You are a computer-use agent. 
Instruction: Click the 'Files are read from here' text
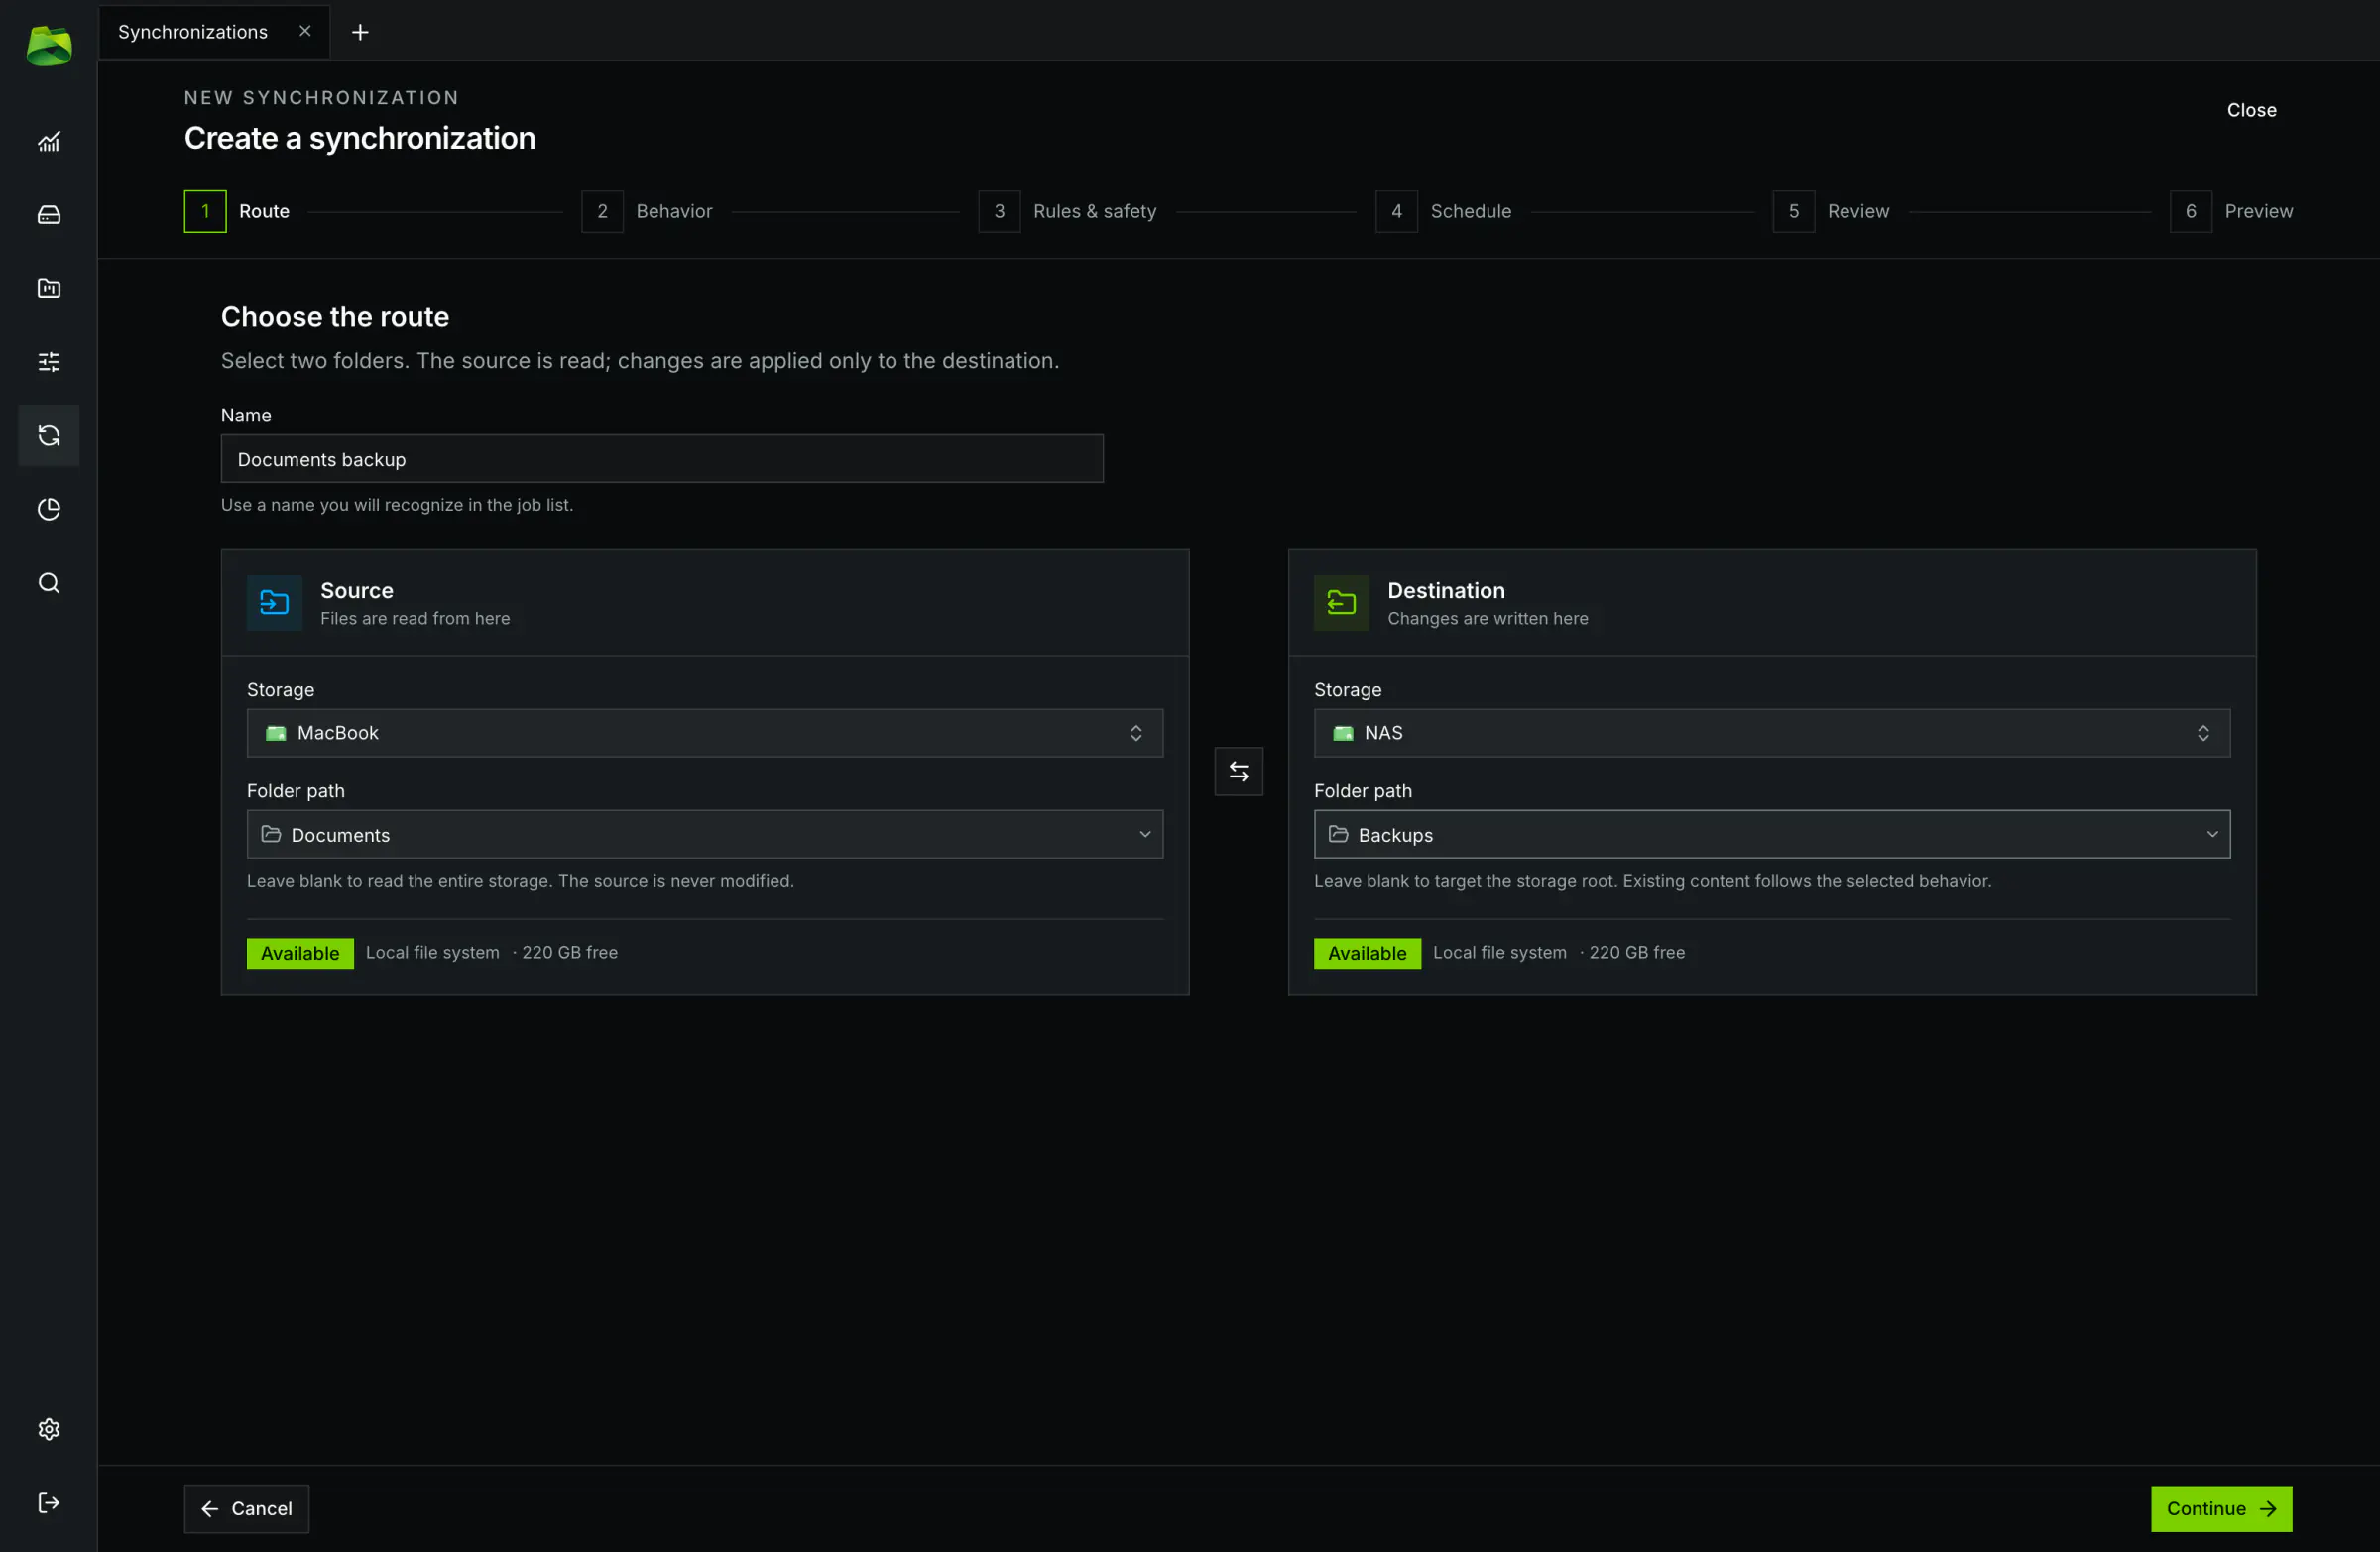[x=415, y=618]
